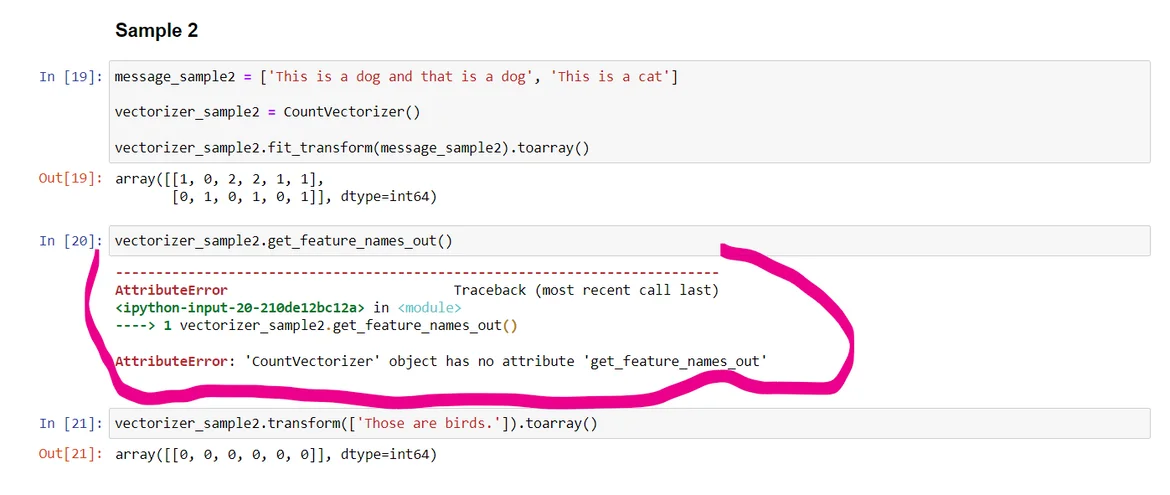Screen dimensions: 1170x495
Task: Click the Sample 2 heading
Action: (156, 31)
